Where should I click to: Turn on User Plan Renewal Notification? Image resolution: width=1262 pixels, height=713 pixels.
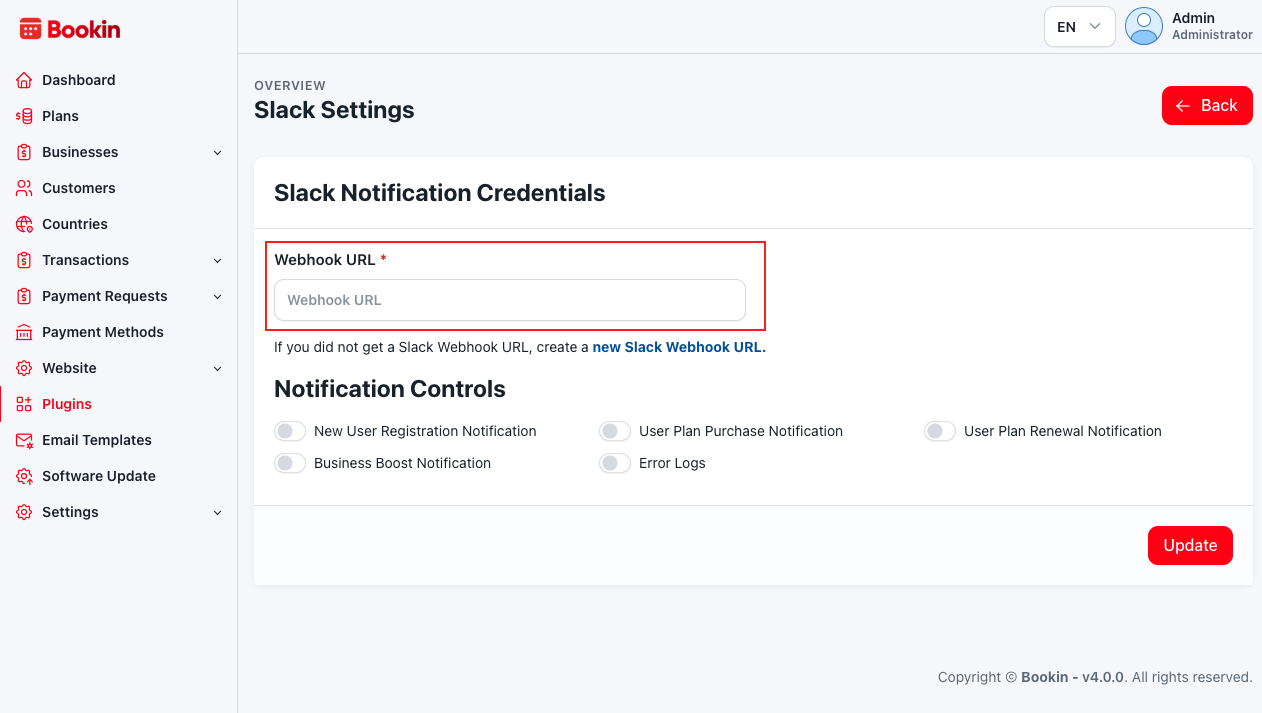(940, 431)
